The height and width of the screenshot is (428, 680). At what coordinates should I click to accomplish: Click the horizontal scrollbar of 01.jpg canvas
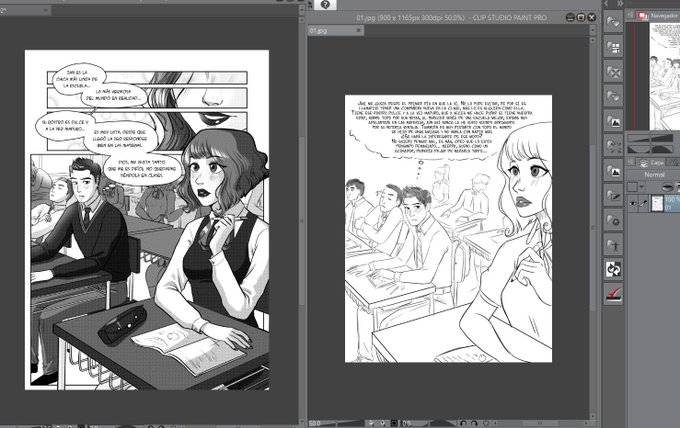click(541, 423)
